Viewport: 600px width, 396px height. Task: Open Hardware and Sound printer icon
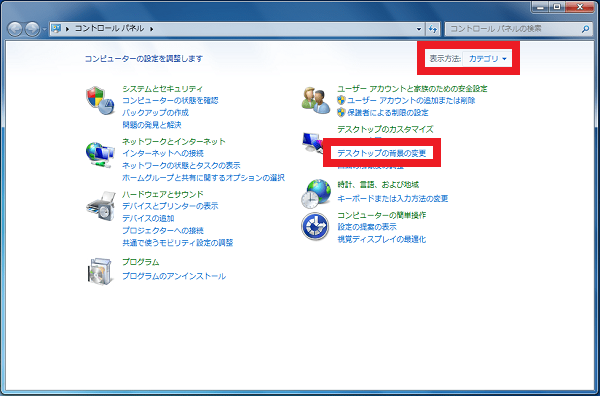(101, 206)
